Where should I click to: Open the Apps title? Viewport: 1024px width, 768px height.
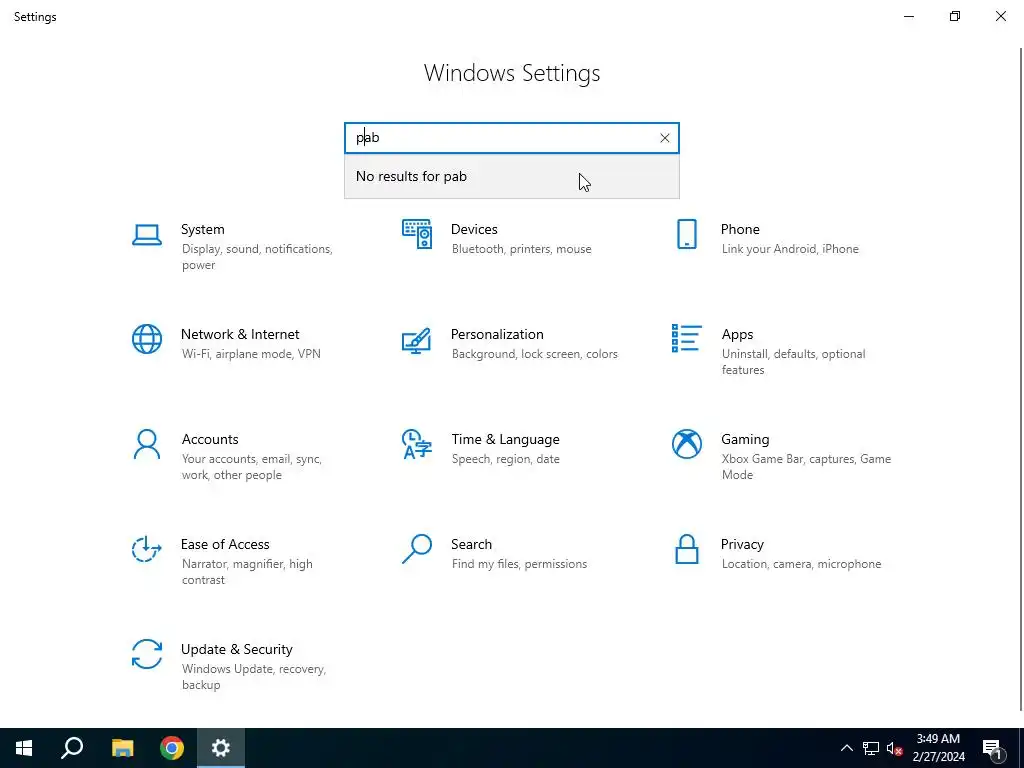[737, 334]
